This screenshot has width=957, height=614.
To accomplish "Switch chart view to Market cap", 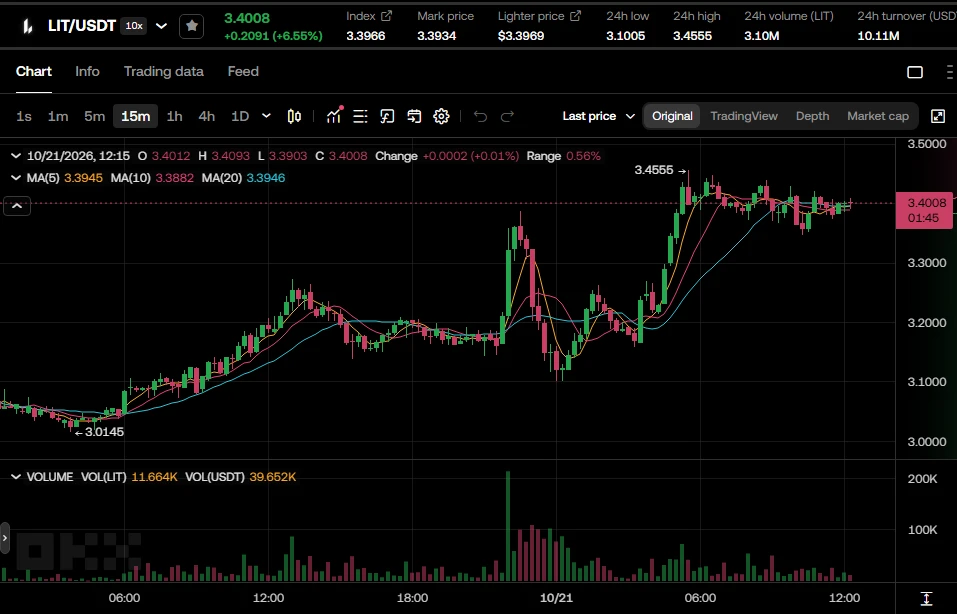I will coord(878,116).
